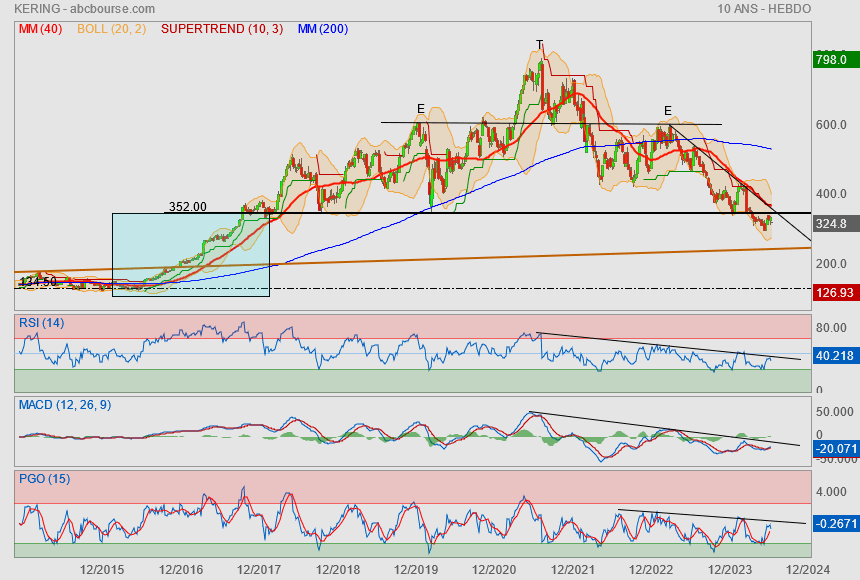Click the red "126.93" price tag
This screenshot has width=860, height=580.
[836, 292]
